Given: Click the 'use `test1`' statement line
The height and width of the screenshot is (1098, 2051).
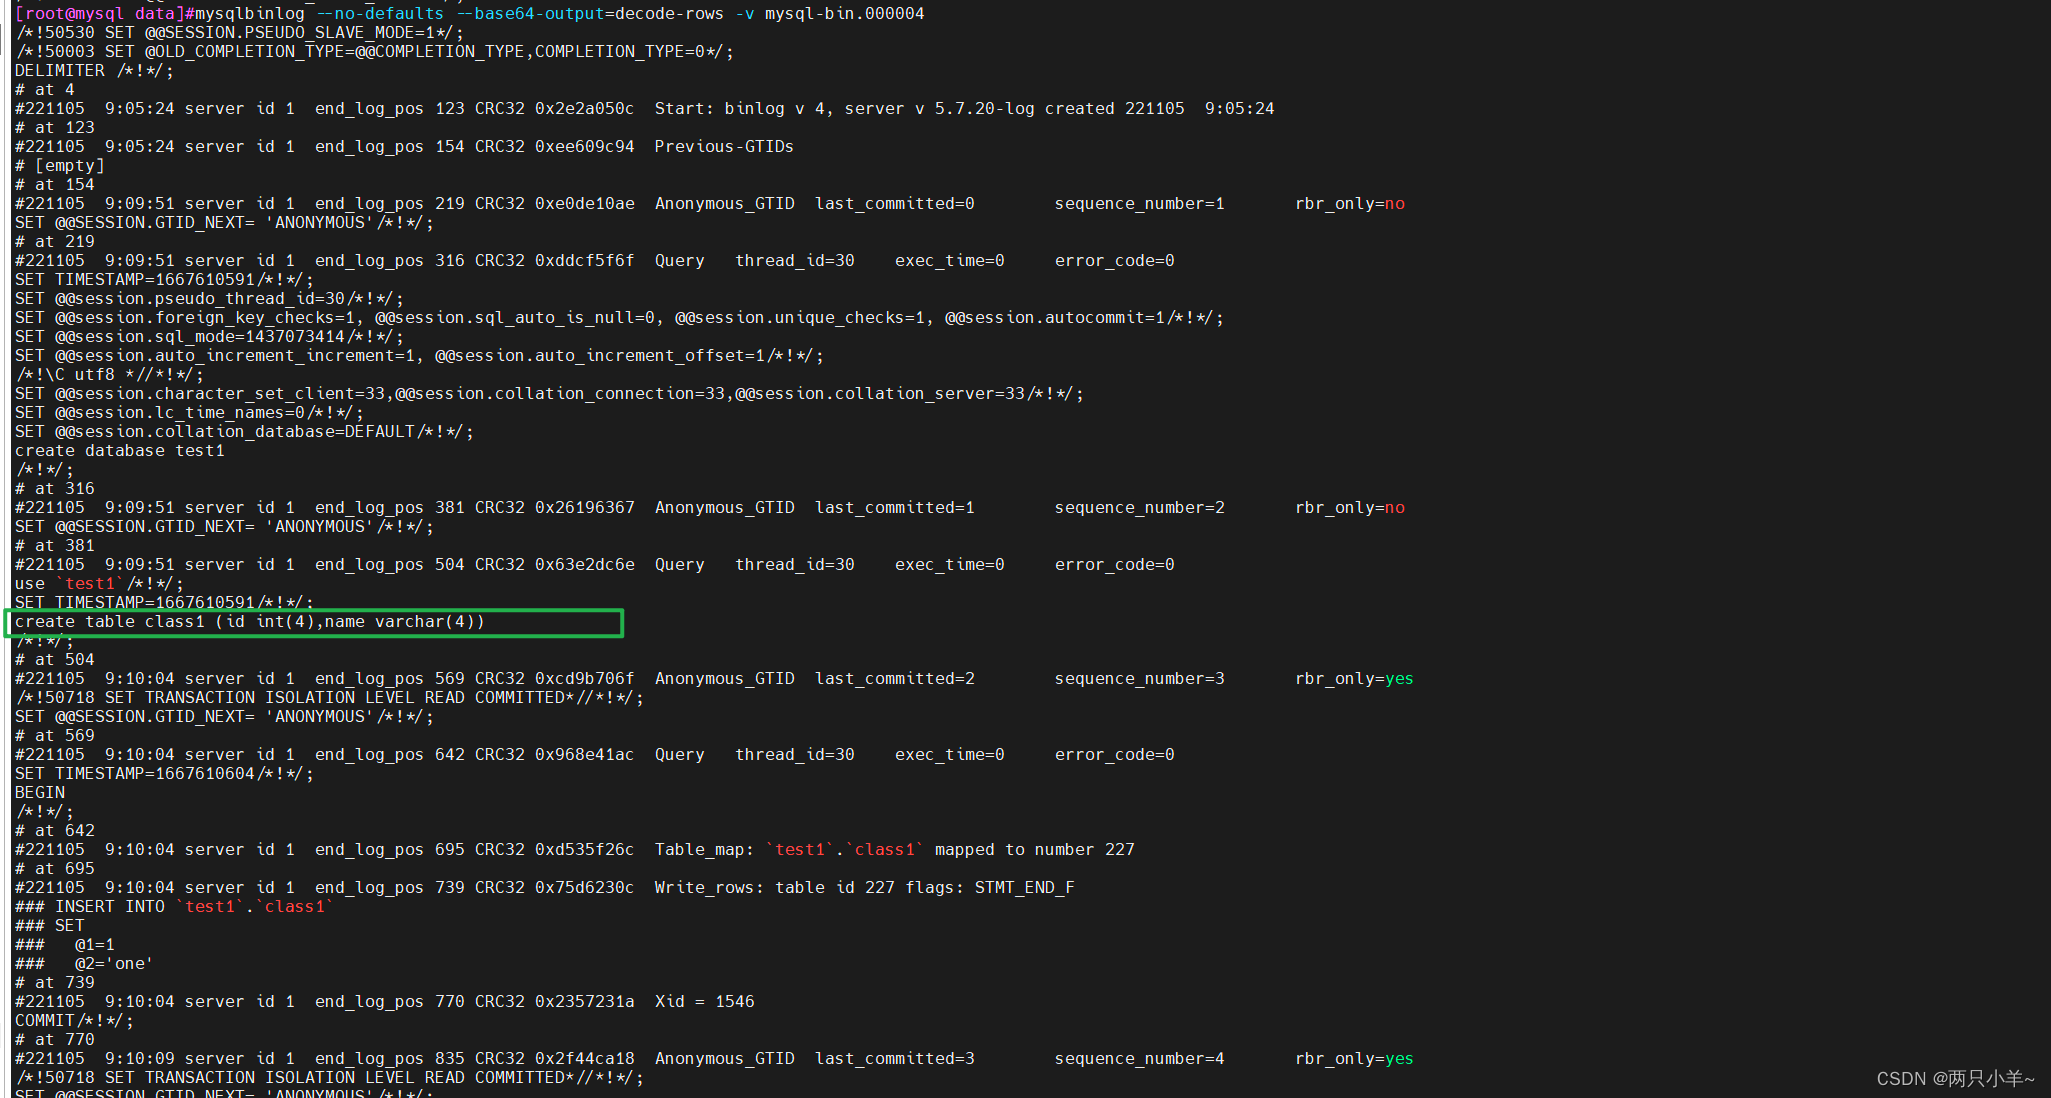Looking at the screenshot, I should click(x=99, y=583).
